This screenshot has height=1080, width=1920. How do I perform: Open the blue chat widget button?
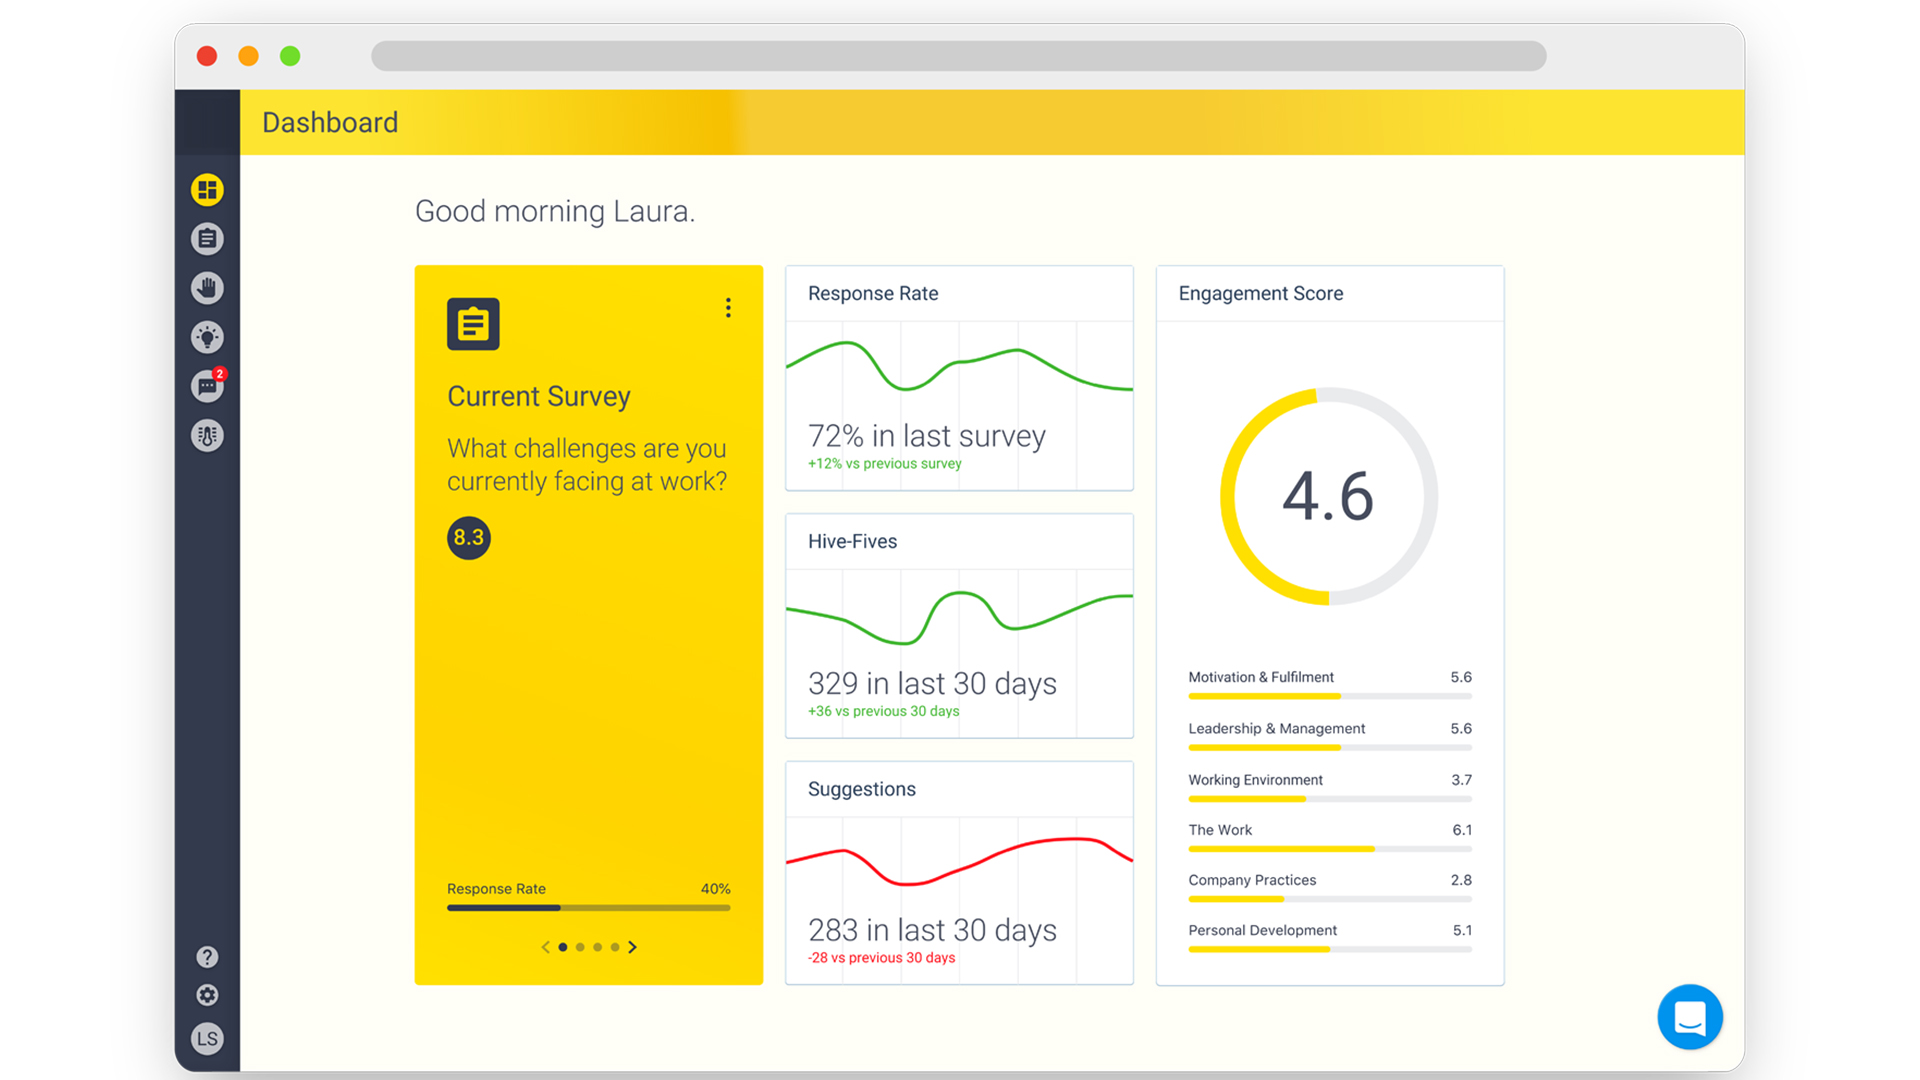coord(1689,1017)
